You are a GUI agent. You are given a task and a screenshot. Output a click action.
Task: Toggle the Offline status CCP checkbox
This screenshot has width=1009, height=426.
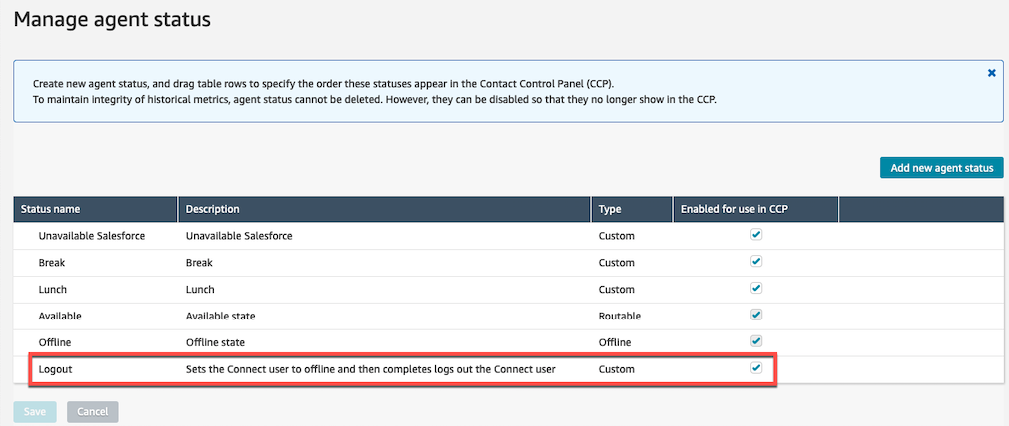click(756, 340)
